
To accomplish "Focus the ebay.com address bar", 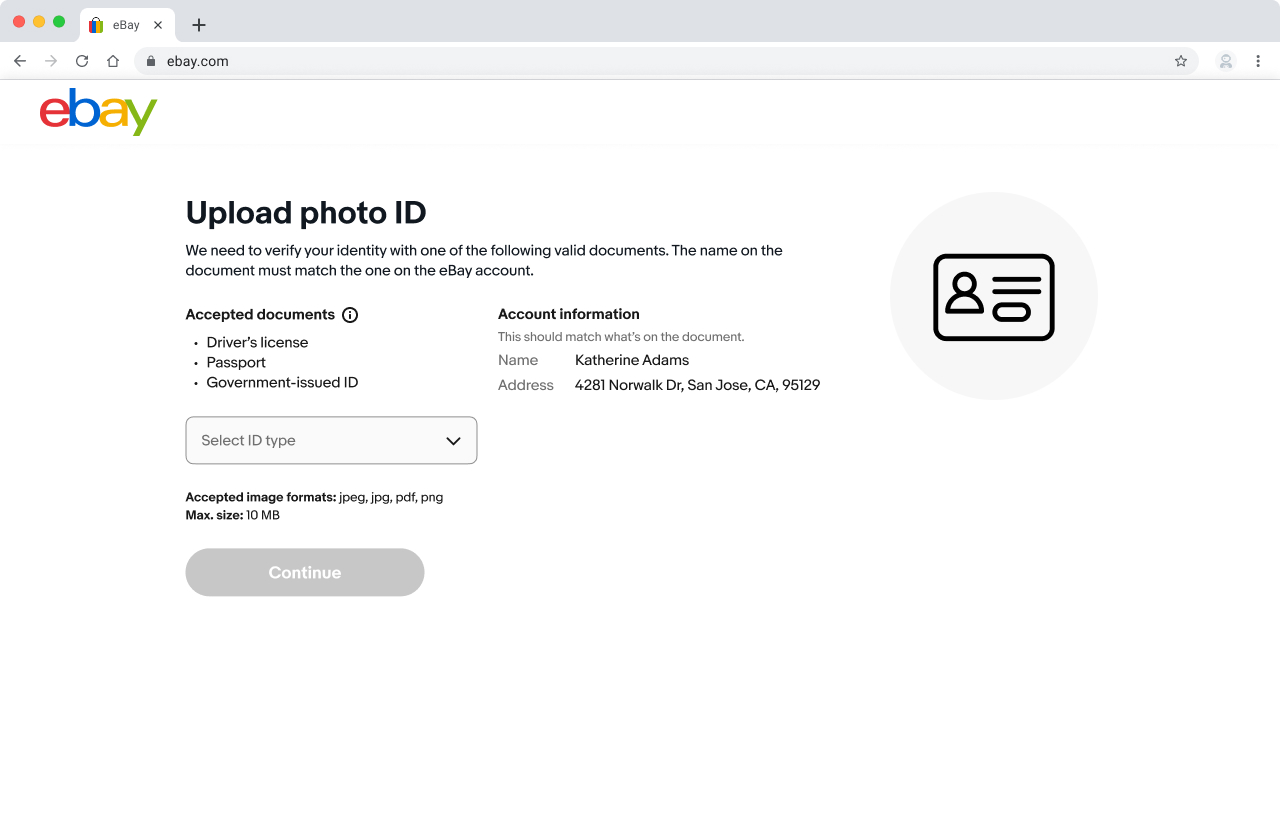I will click(666, 61).
